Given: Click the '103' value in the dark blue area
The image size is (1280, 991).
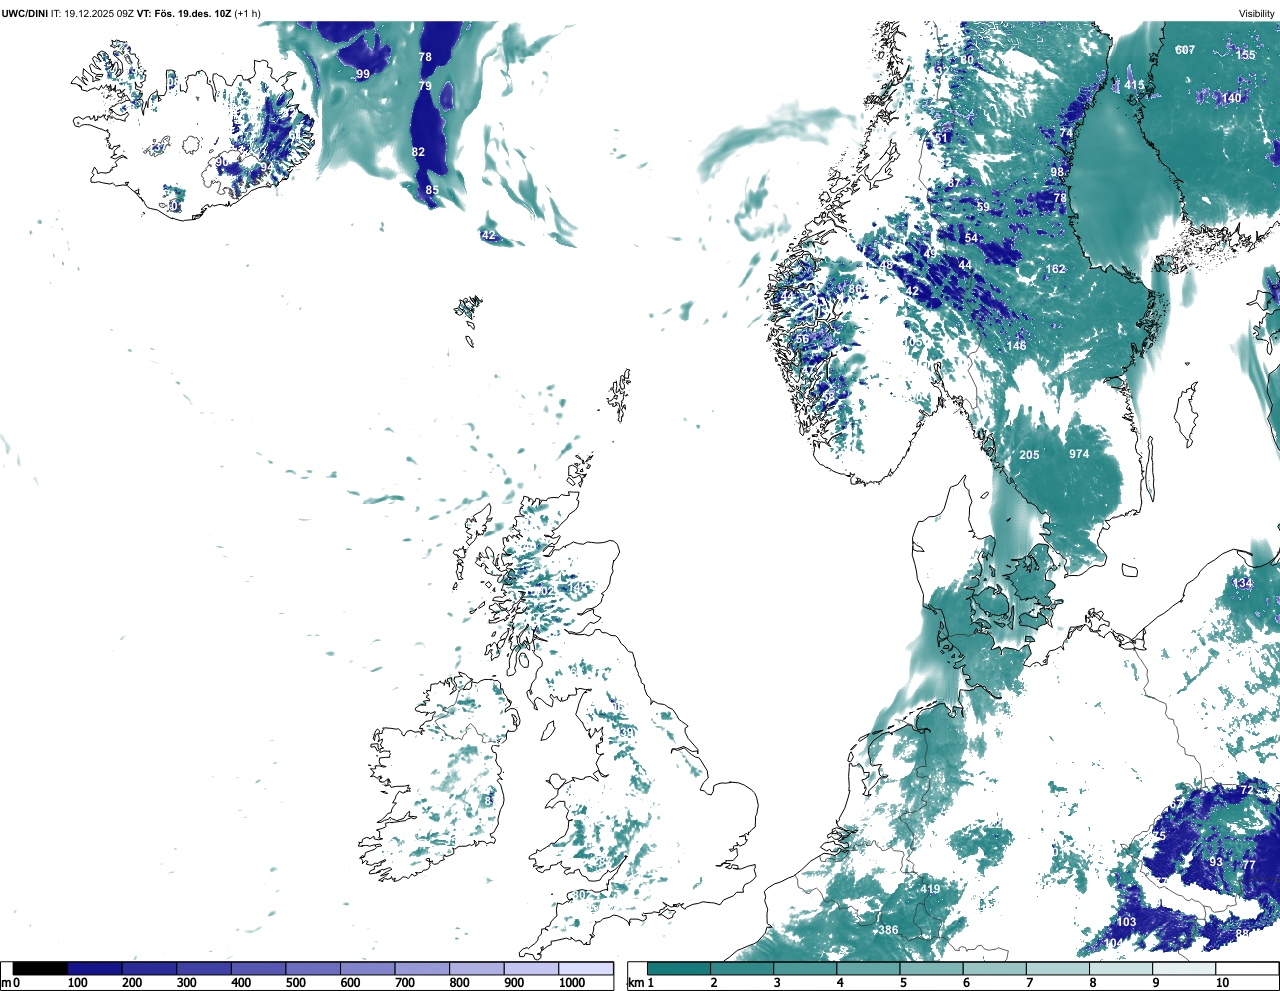Looking at the screenshot, I should (1126, 922).
